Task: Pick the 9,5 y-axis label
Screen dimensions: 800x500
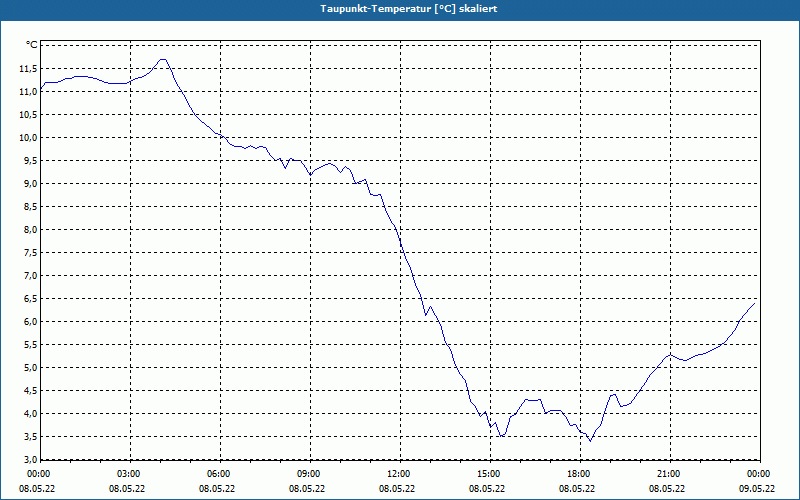Action: [30, 161]
